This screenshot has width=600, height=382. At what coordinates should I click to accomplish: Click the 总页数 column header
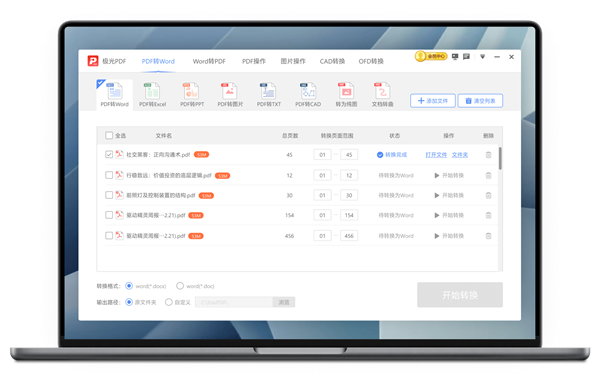click(290, 135)
